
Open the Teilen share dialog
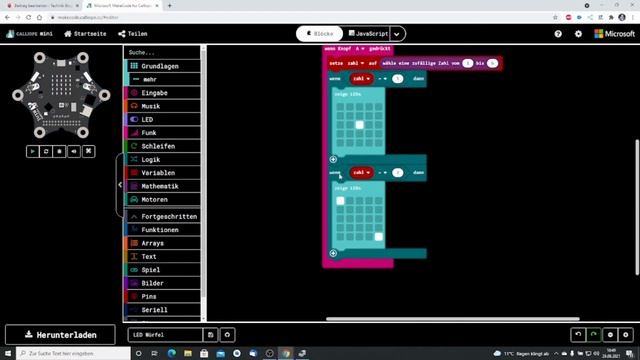[133, 34]
